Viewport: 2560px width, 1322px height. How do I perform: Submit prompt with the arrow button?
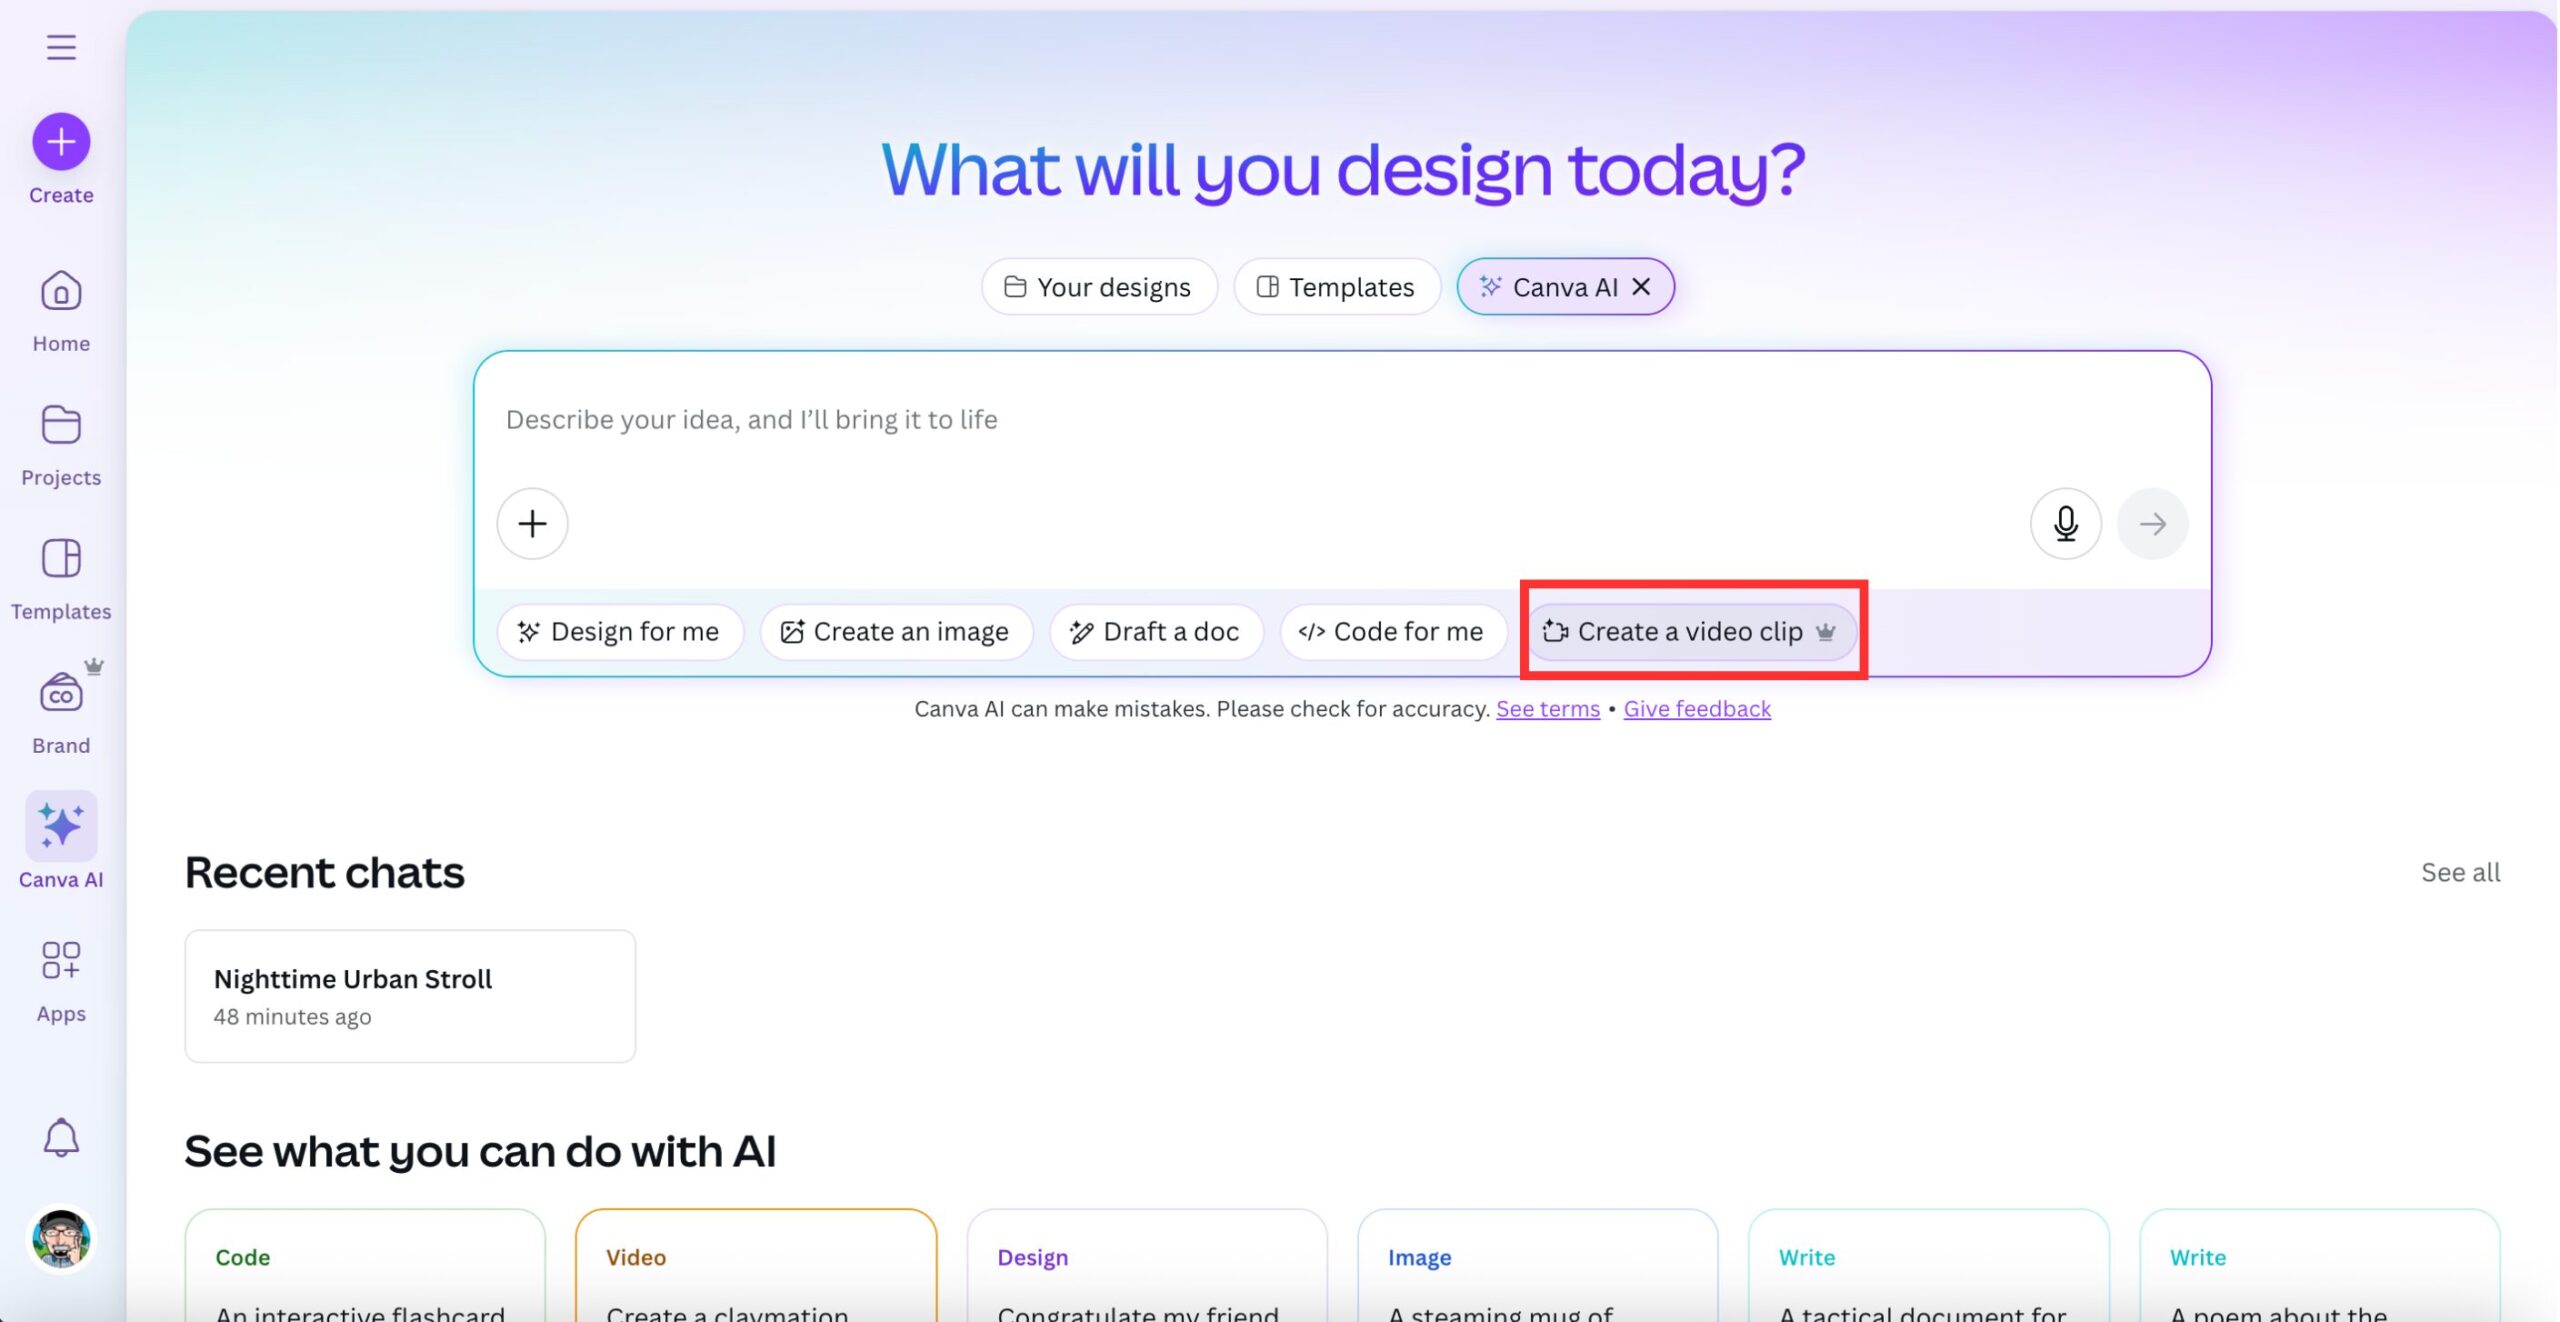[2152, 523]
